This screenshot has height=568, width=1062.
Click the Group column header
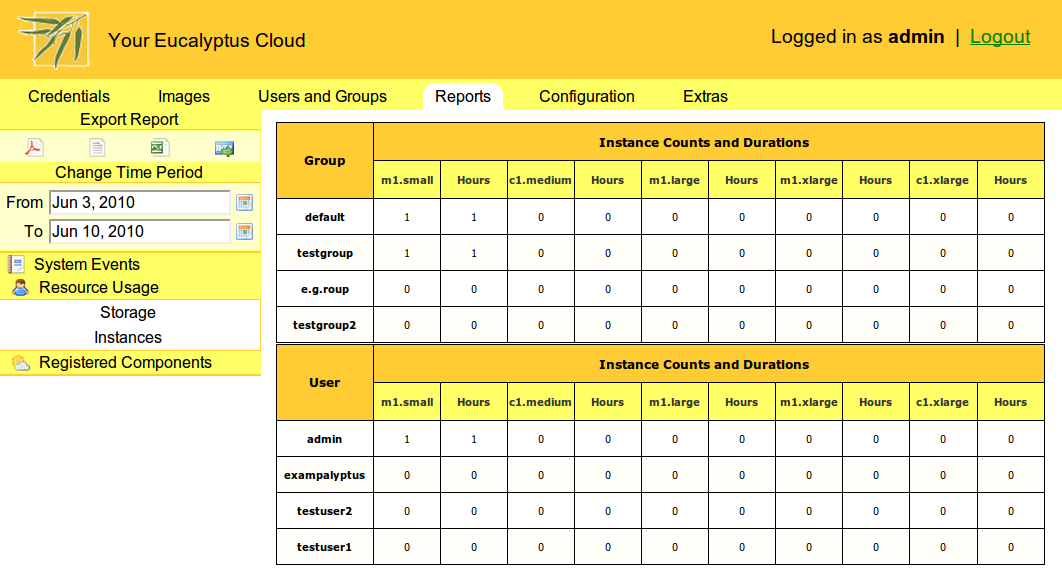tap(324, 160)
